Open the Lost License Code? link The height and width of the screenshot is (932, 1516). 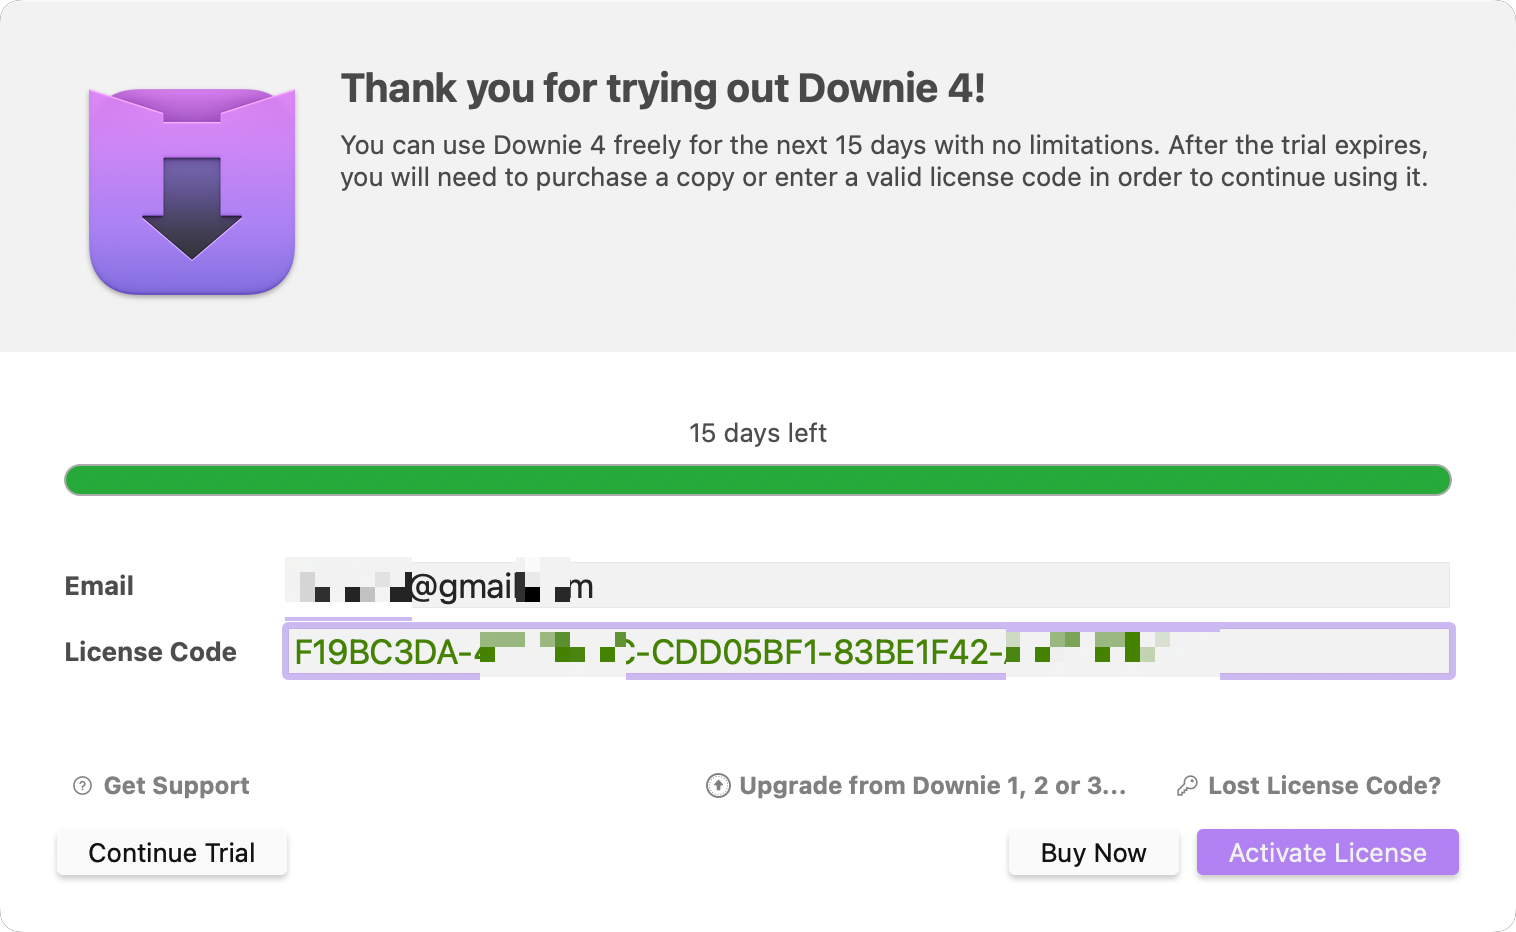click(1324, 786)
